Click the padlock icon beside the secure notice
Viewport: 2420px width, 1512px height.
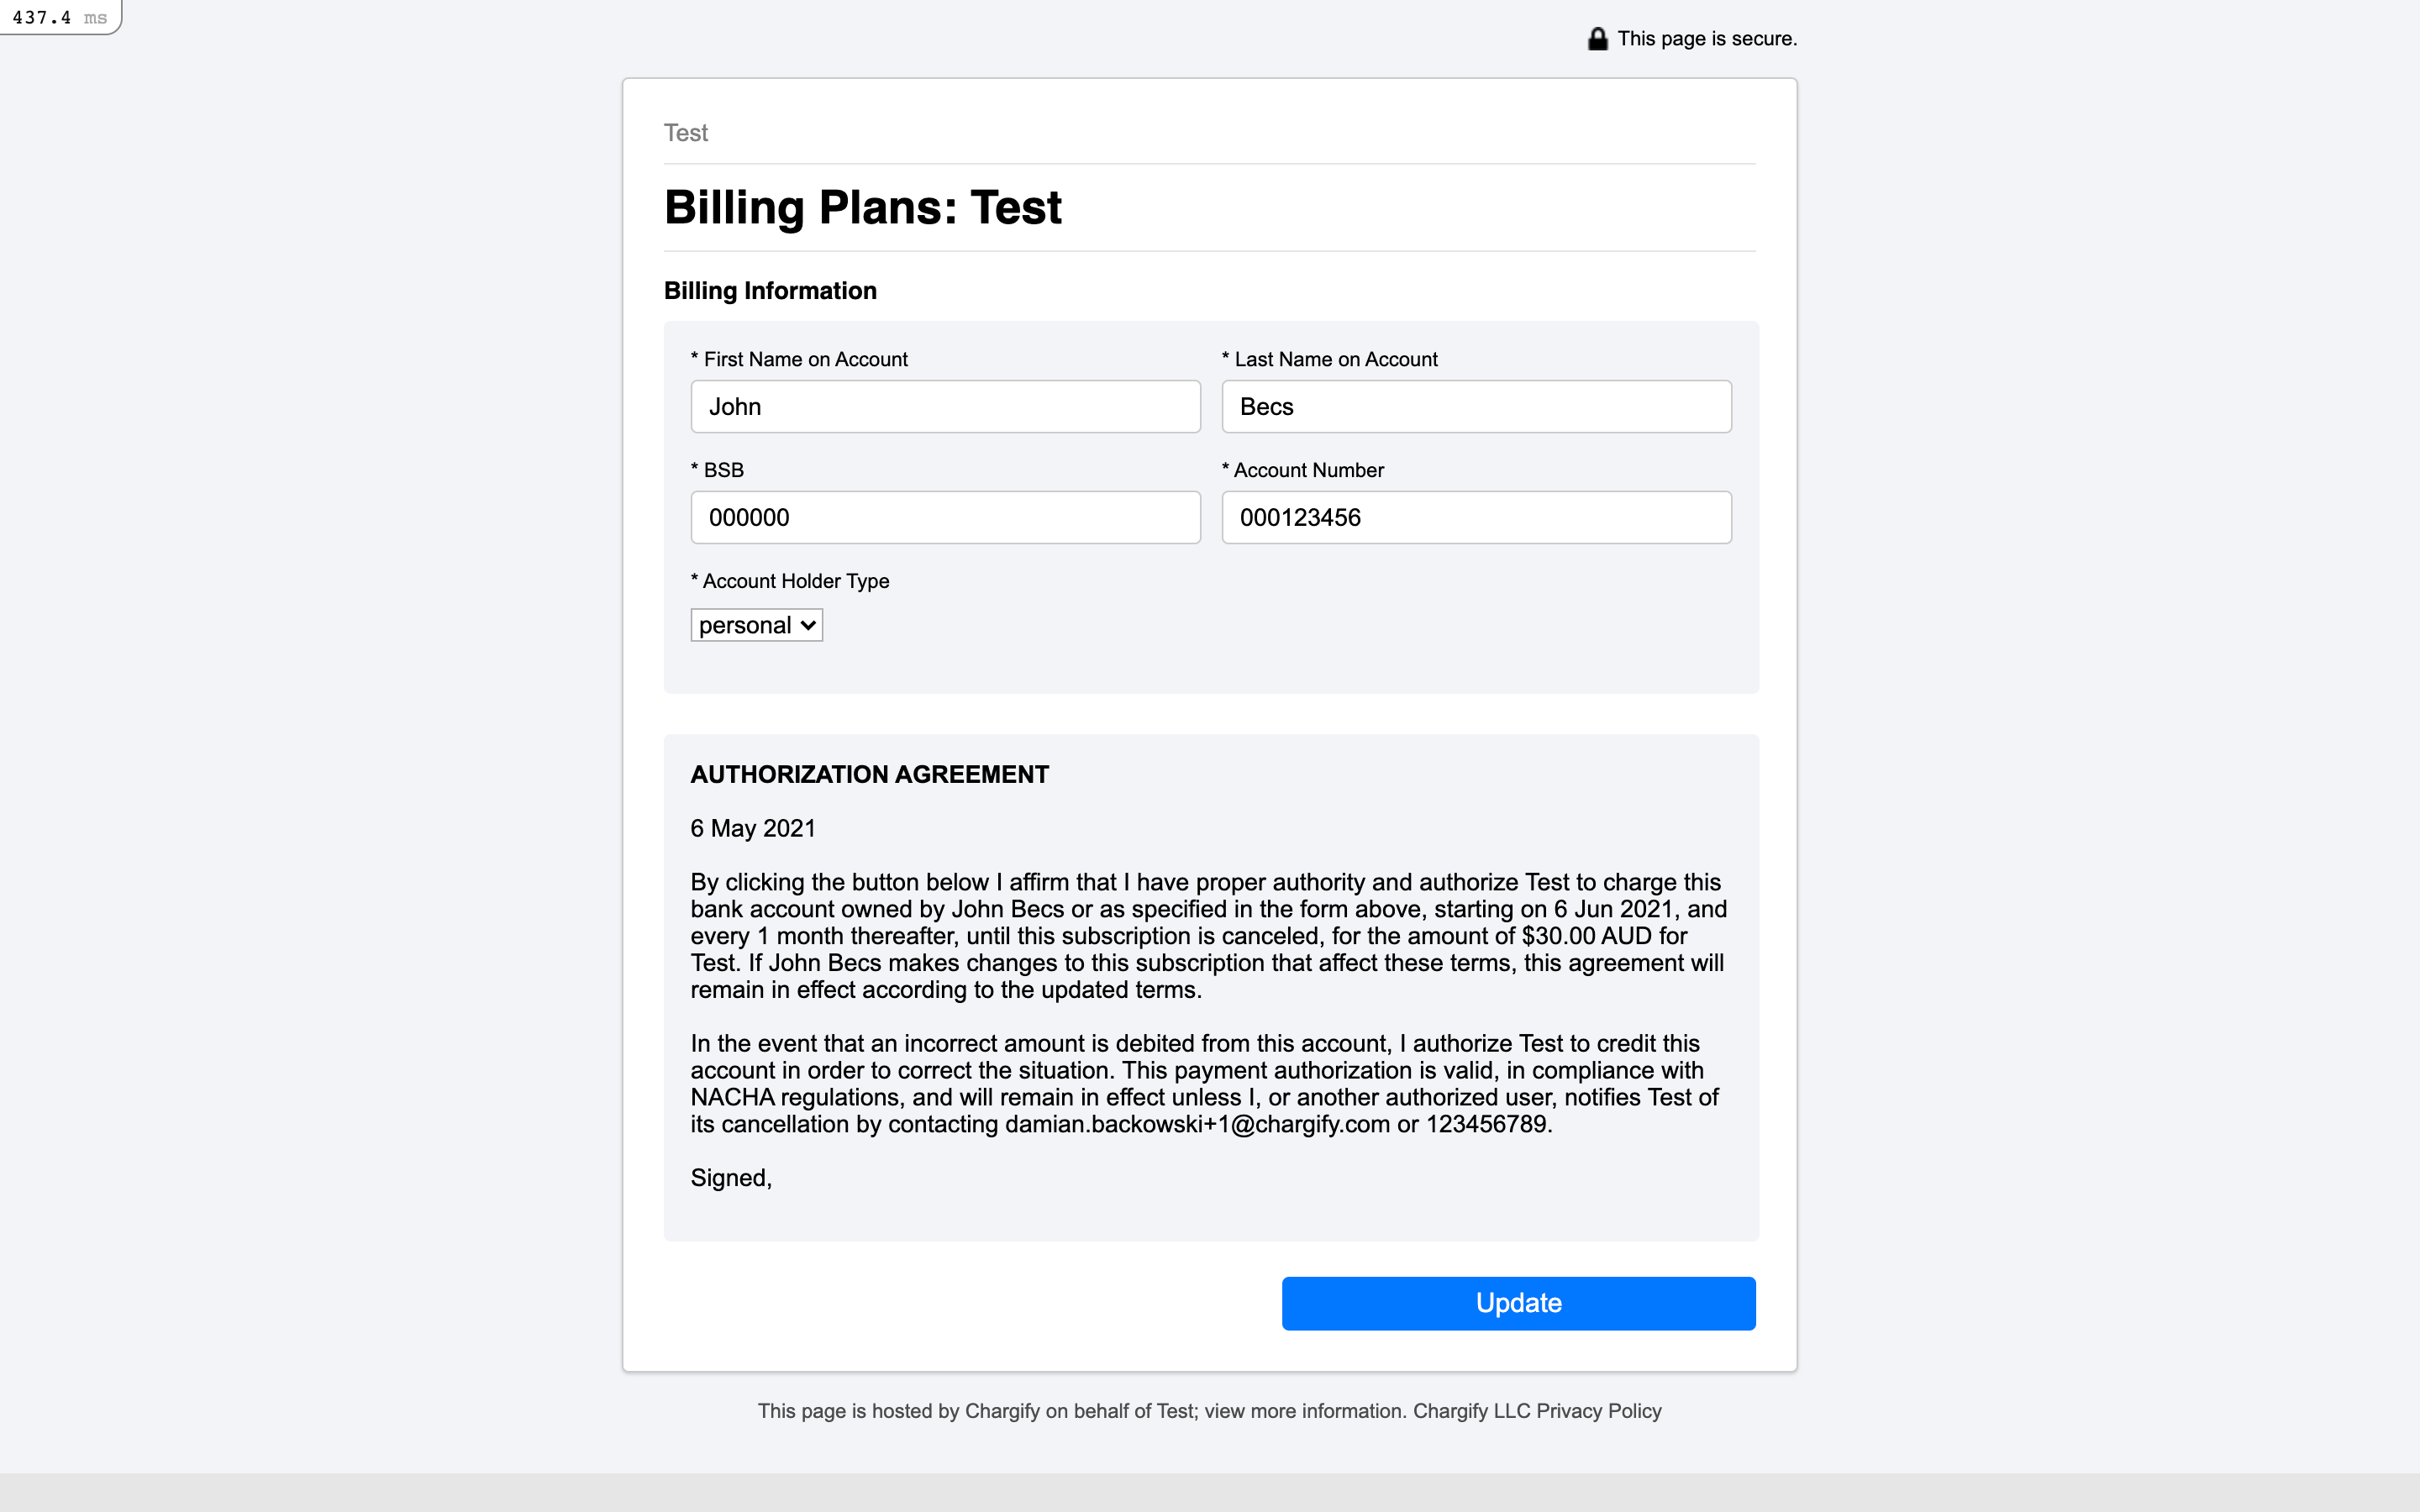click(1597, 39)
